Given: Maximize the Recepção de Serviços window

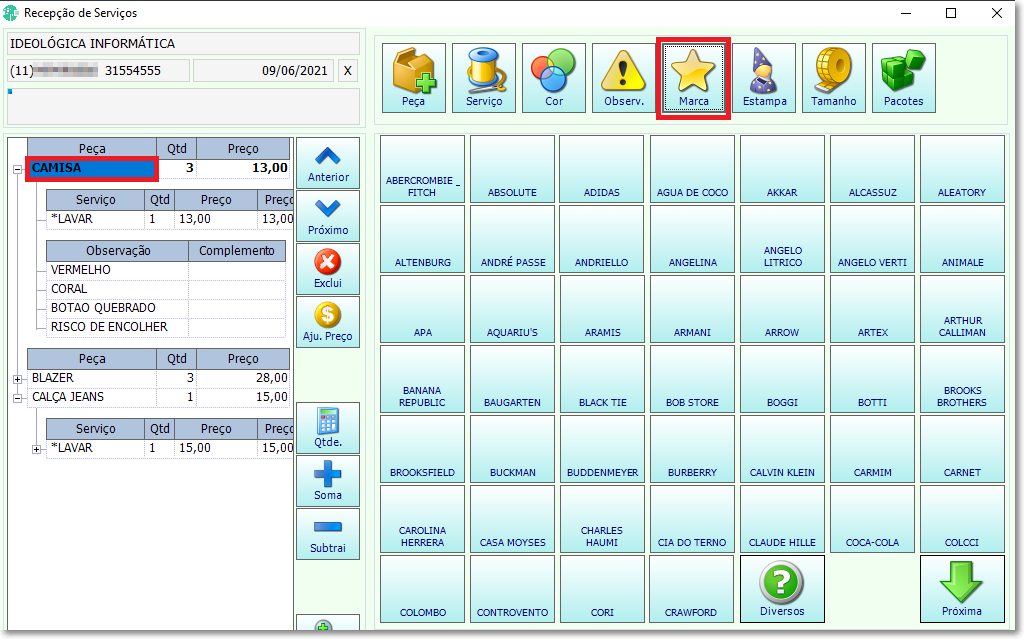Looking at the screenshot, I should click(x=951, y=13).
